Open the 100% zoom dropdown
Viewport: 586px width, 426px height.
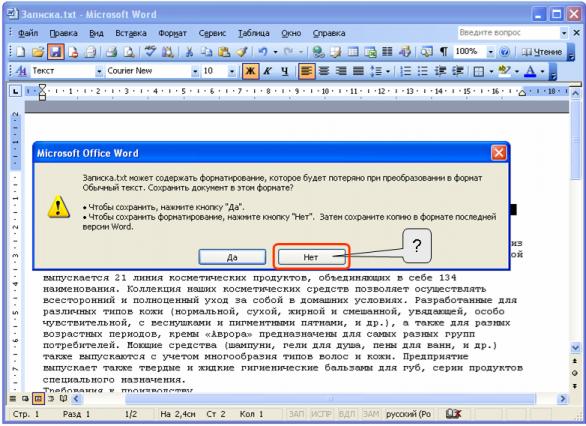[490, 52]
